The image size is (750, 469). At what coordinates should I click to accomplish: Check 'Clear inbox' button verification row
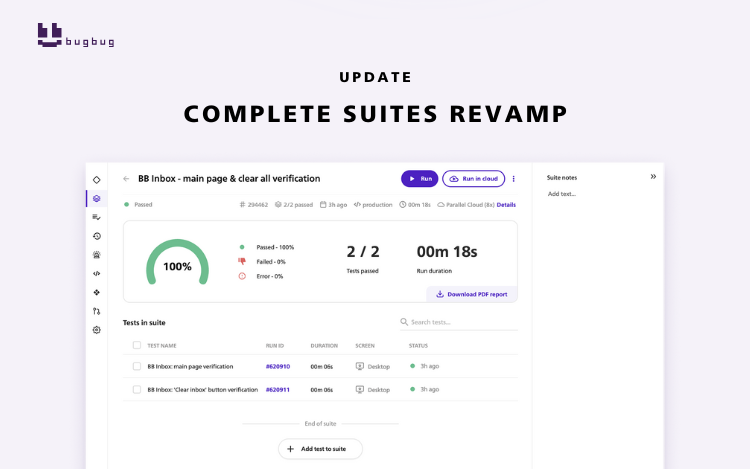tap(137, 389)
